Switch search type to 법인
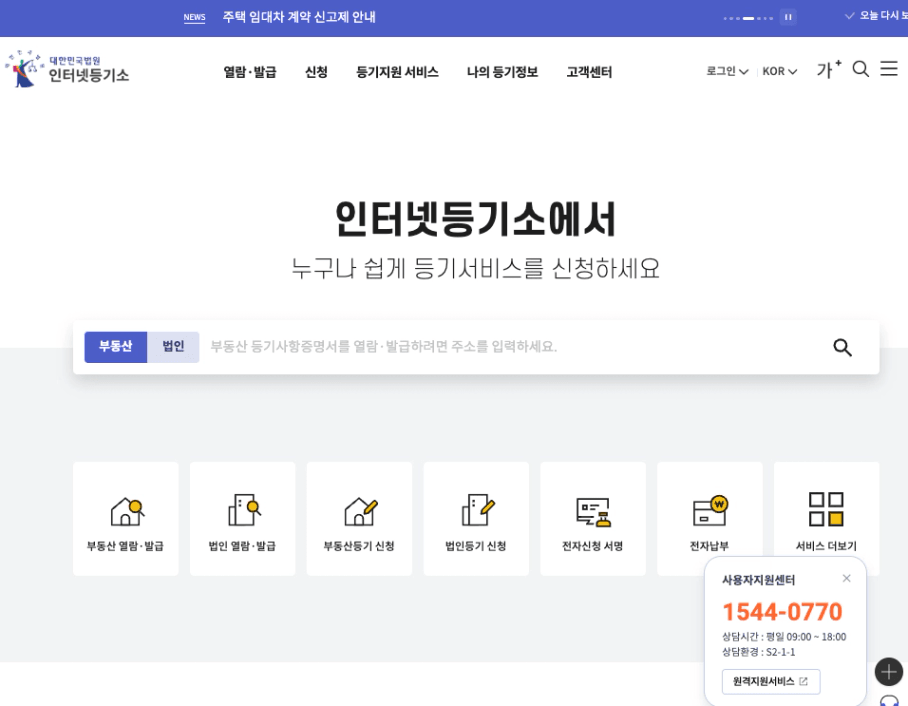The image size is (908, 706). point(173,347)
